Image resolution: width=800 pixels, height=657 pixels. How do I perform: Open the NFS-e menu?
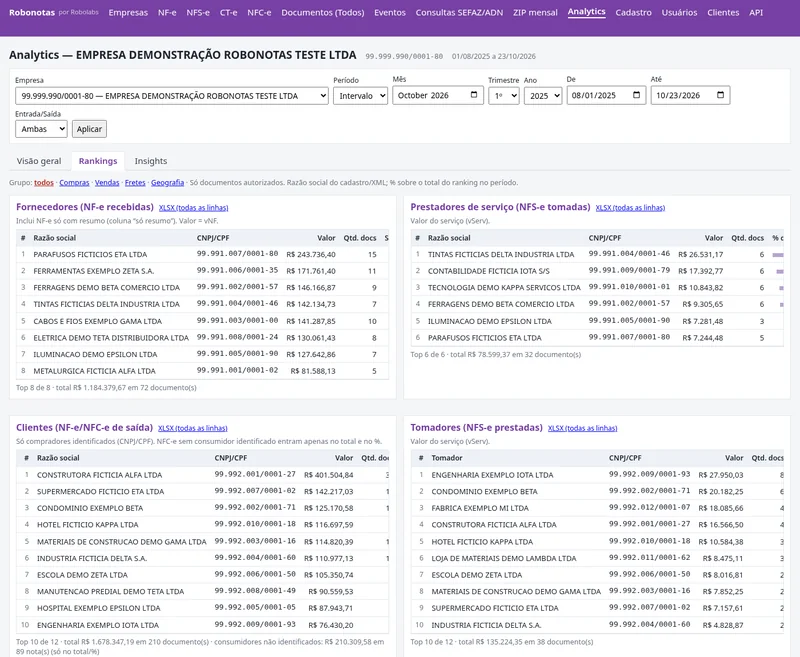pos(198,12)
